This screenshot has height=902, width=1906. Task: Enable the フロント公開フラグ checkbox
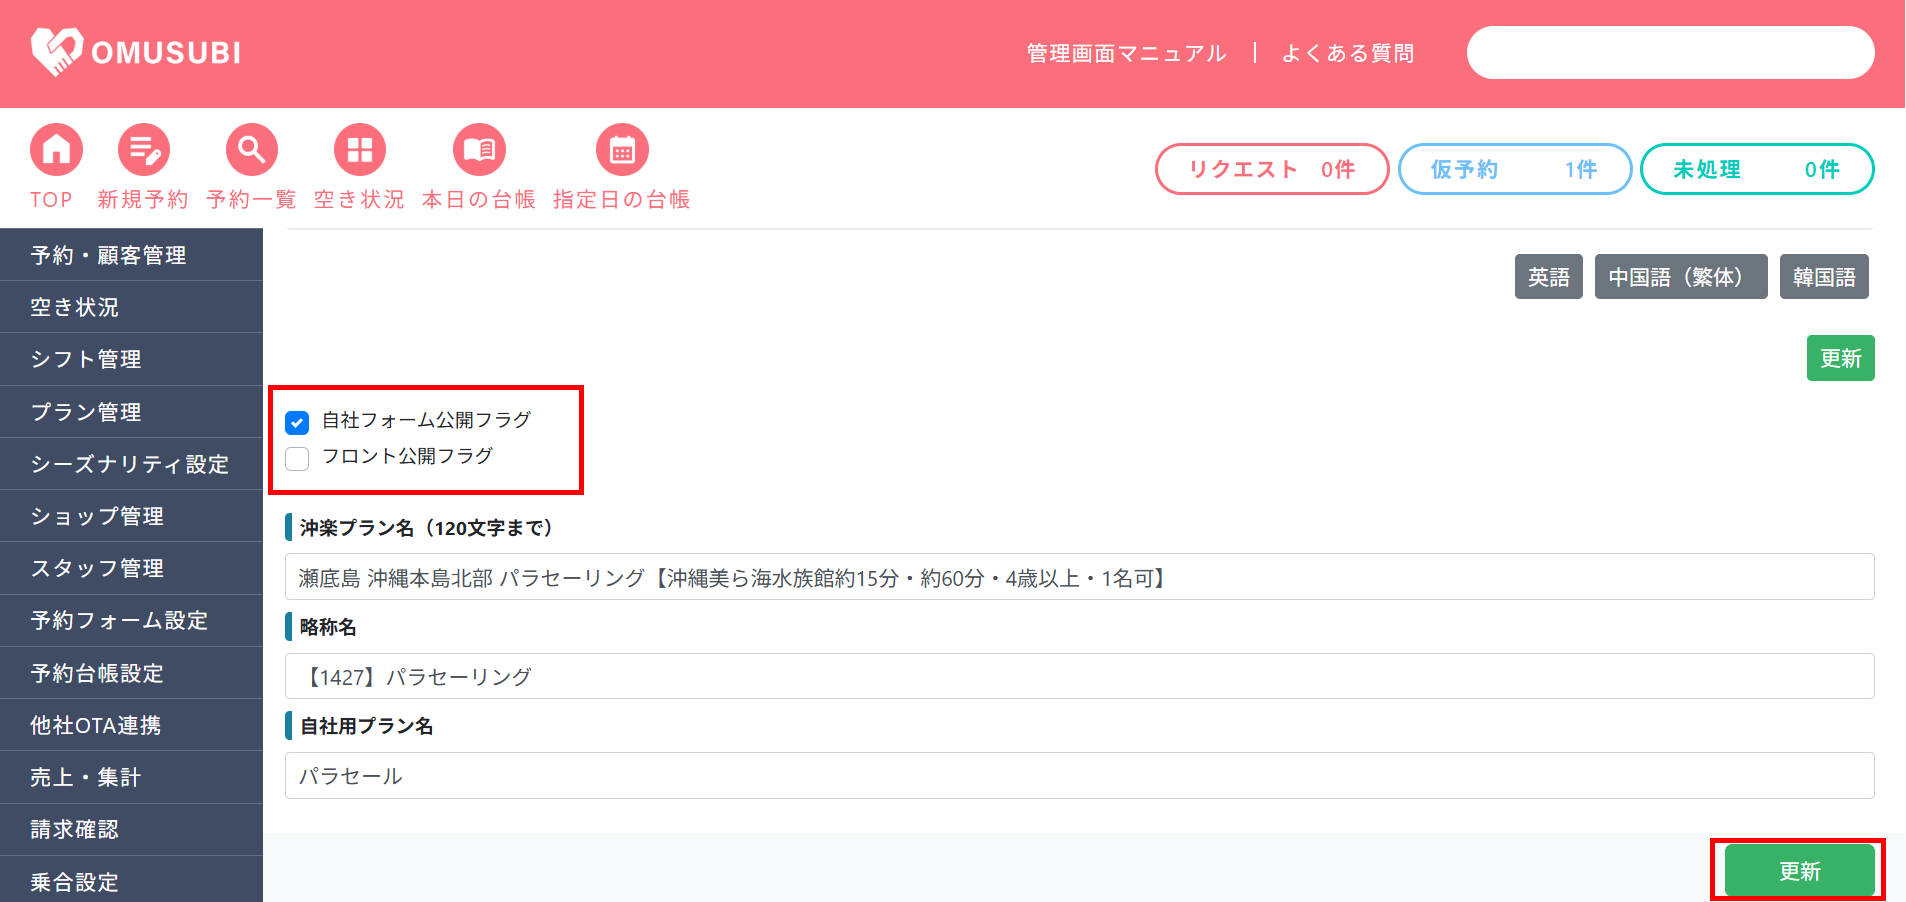click(x=297, y=458)
